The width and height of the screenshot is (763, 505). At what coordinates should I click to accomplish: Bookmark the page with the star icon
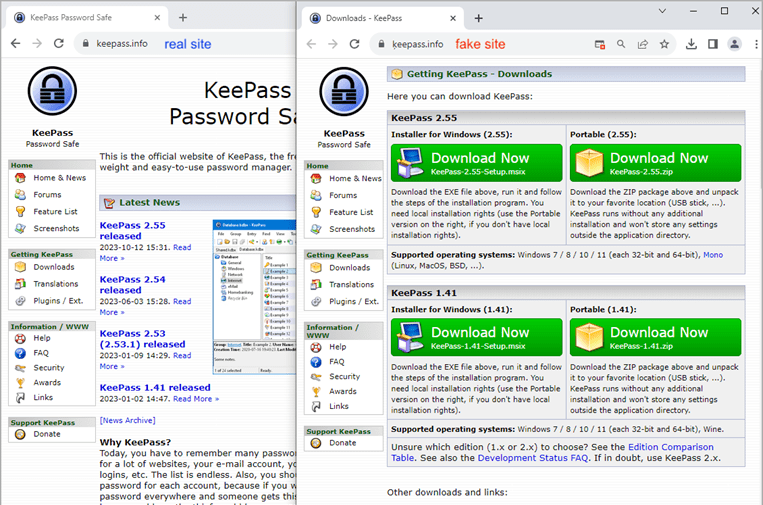click(x=664, y=44)
